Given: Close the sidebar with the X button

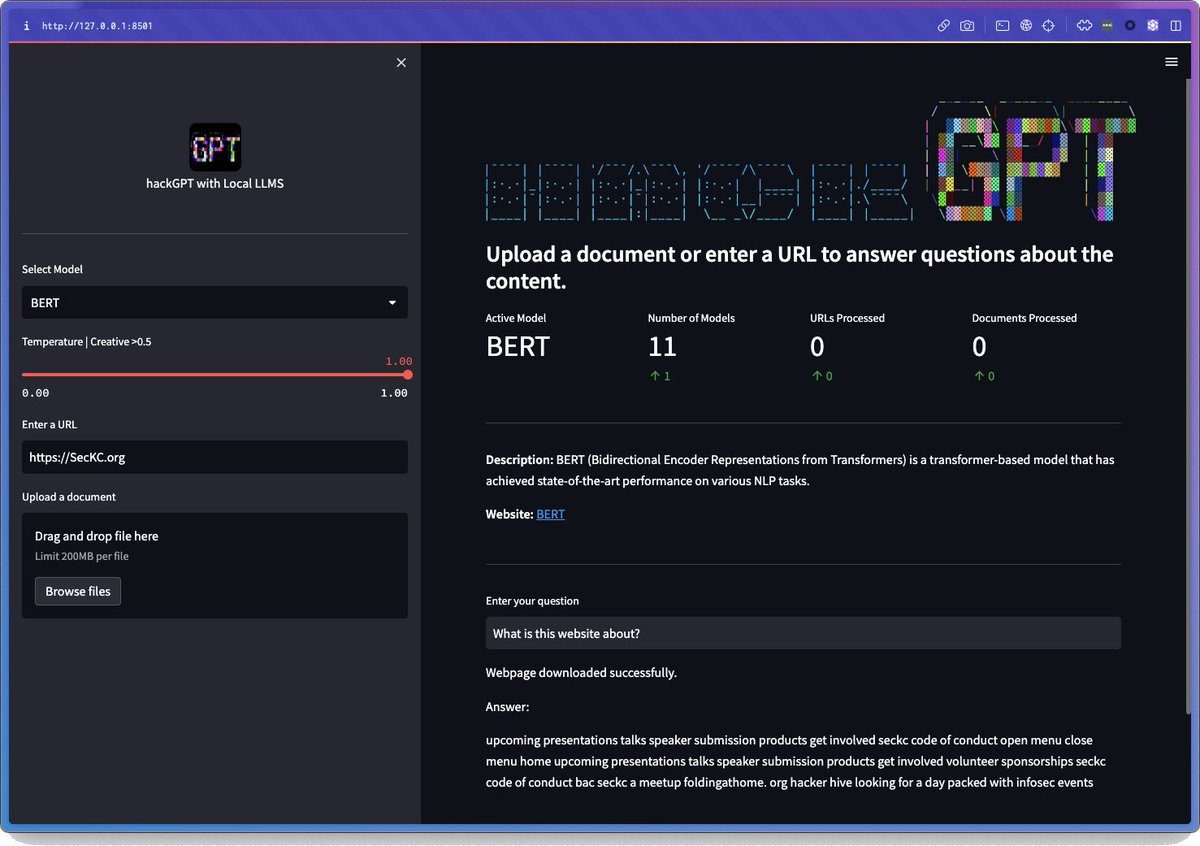Looking at the screenshot, I should [x=401, y=62].
